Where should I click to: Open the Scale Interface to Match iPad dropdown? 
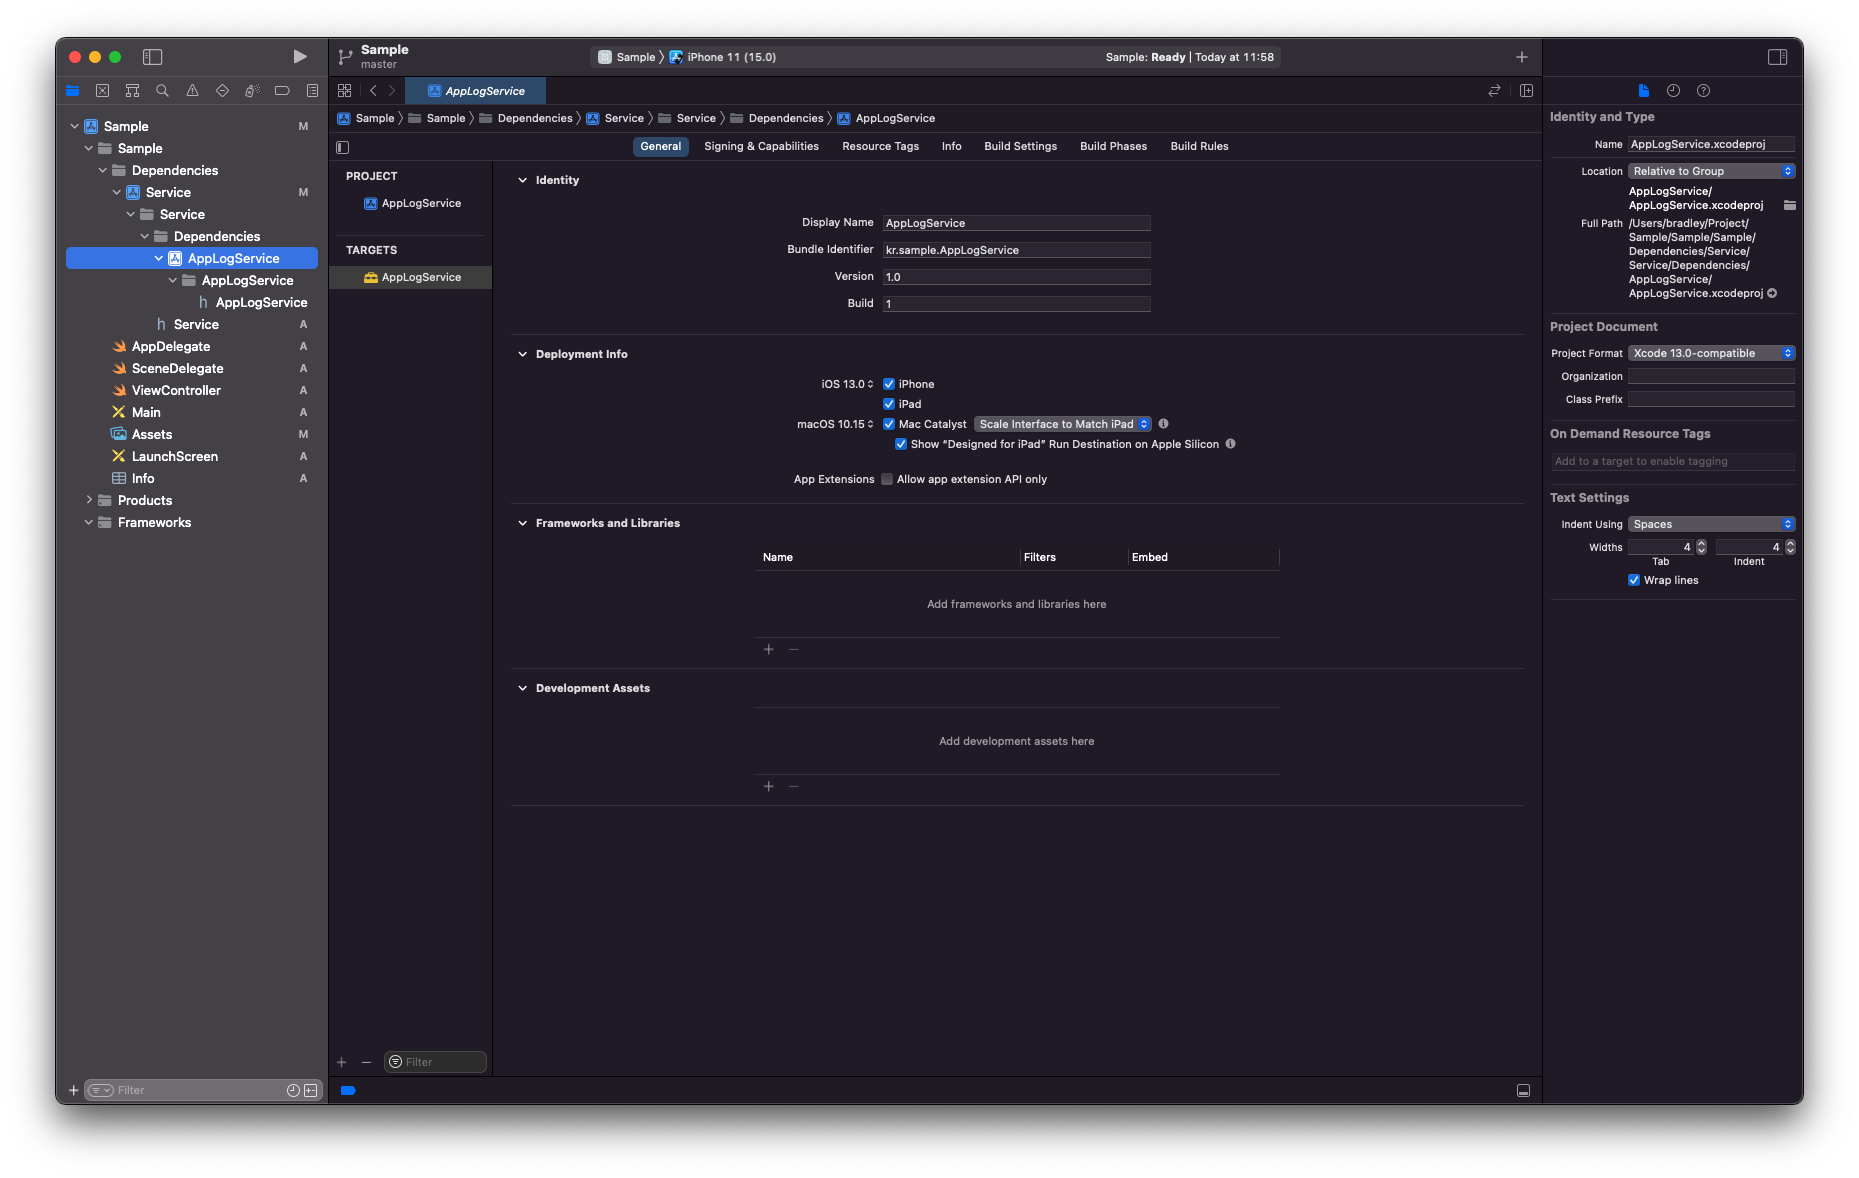(1063, 424)
